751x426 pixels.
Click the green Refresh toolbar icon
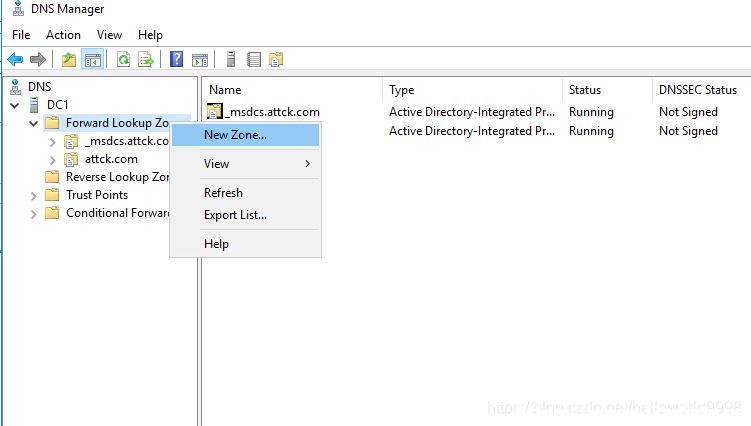[x=124, y=59]
